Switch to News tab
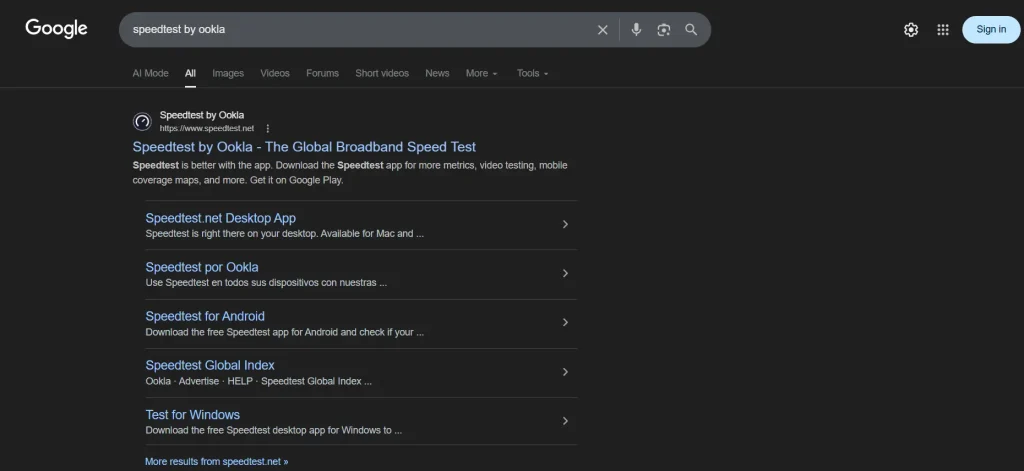Viewport: 1024px width, 471px height. (x=437, y=73)
